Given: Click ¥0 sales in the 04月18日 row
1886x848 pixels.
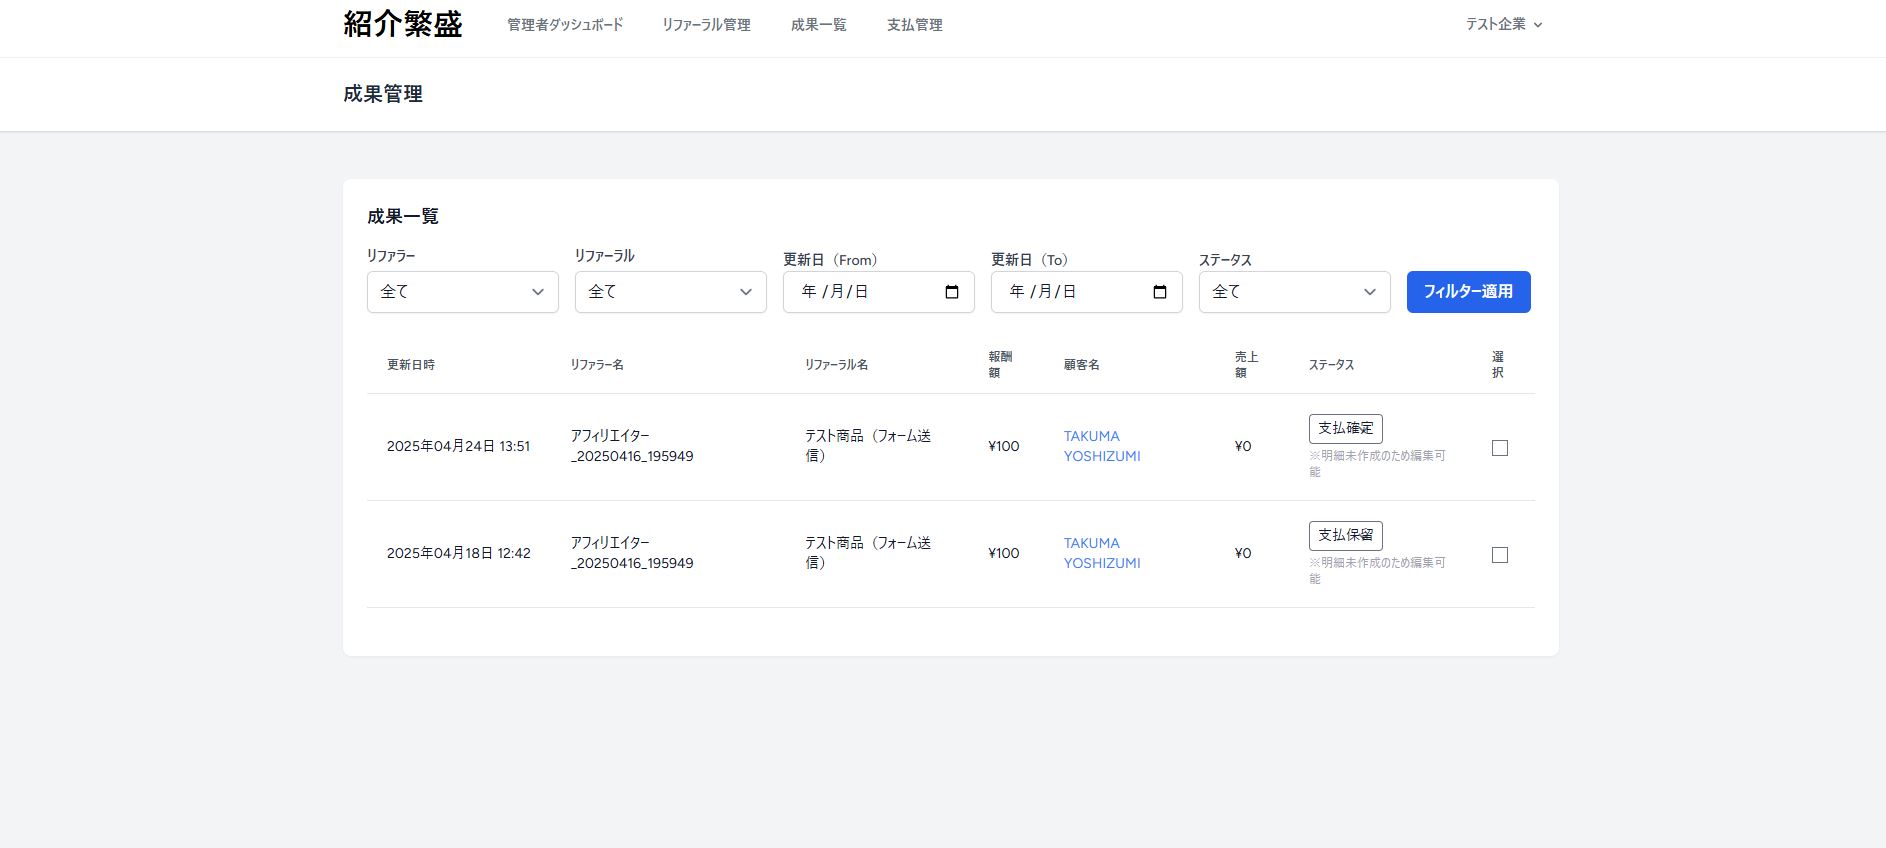Looking at the screenshot, I should [x=1243, y=553].
